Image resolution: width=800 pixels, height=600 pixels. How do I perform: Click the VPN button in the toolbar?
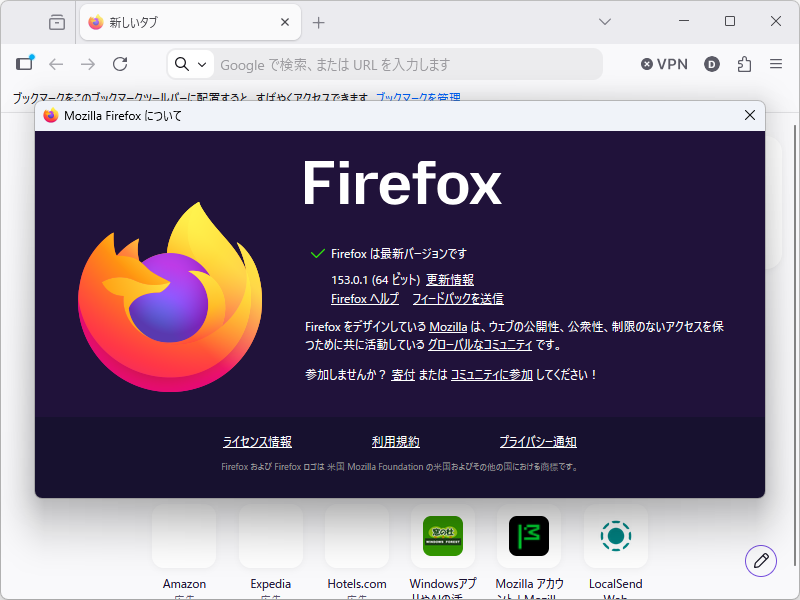tap(664, 64)
